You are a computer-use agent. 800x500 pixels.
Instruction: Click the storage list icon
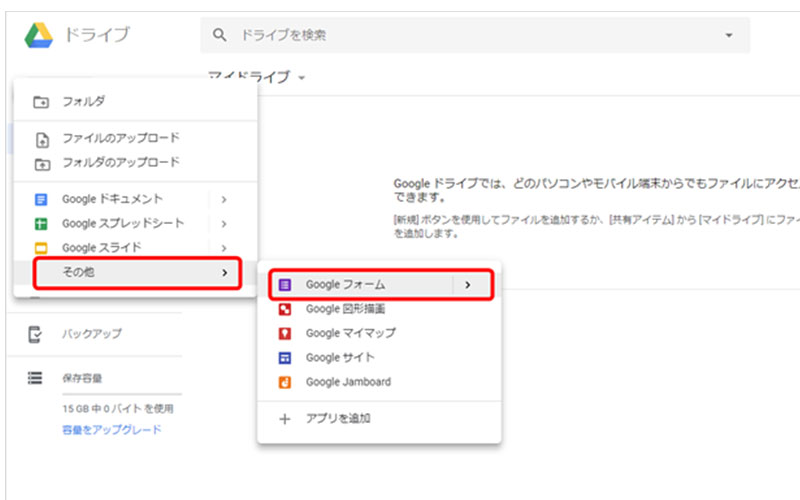(x=35, y=378)
